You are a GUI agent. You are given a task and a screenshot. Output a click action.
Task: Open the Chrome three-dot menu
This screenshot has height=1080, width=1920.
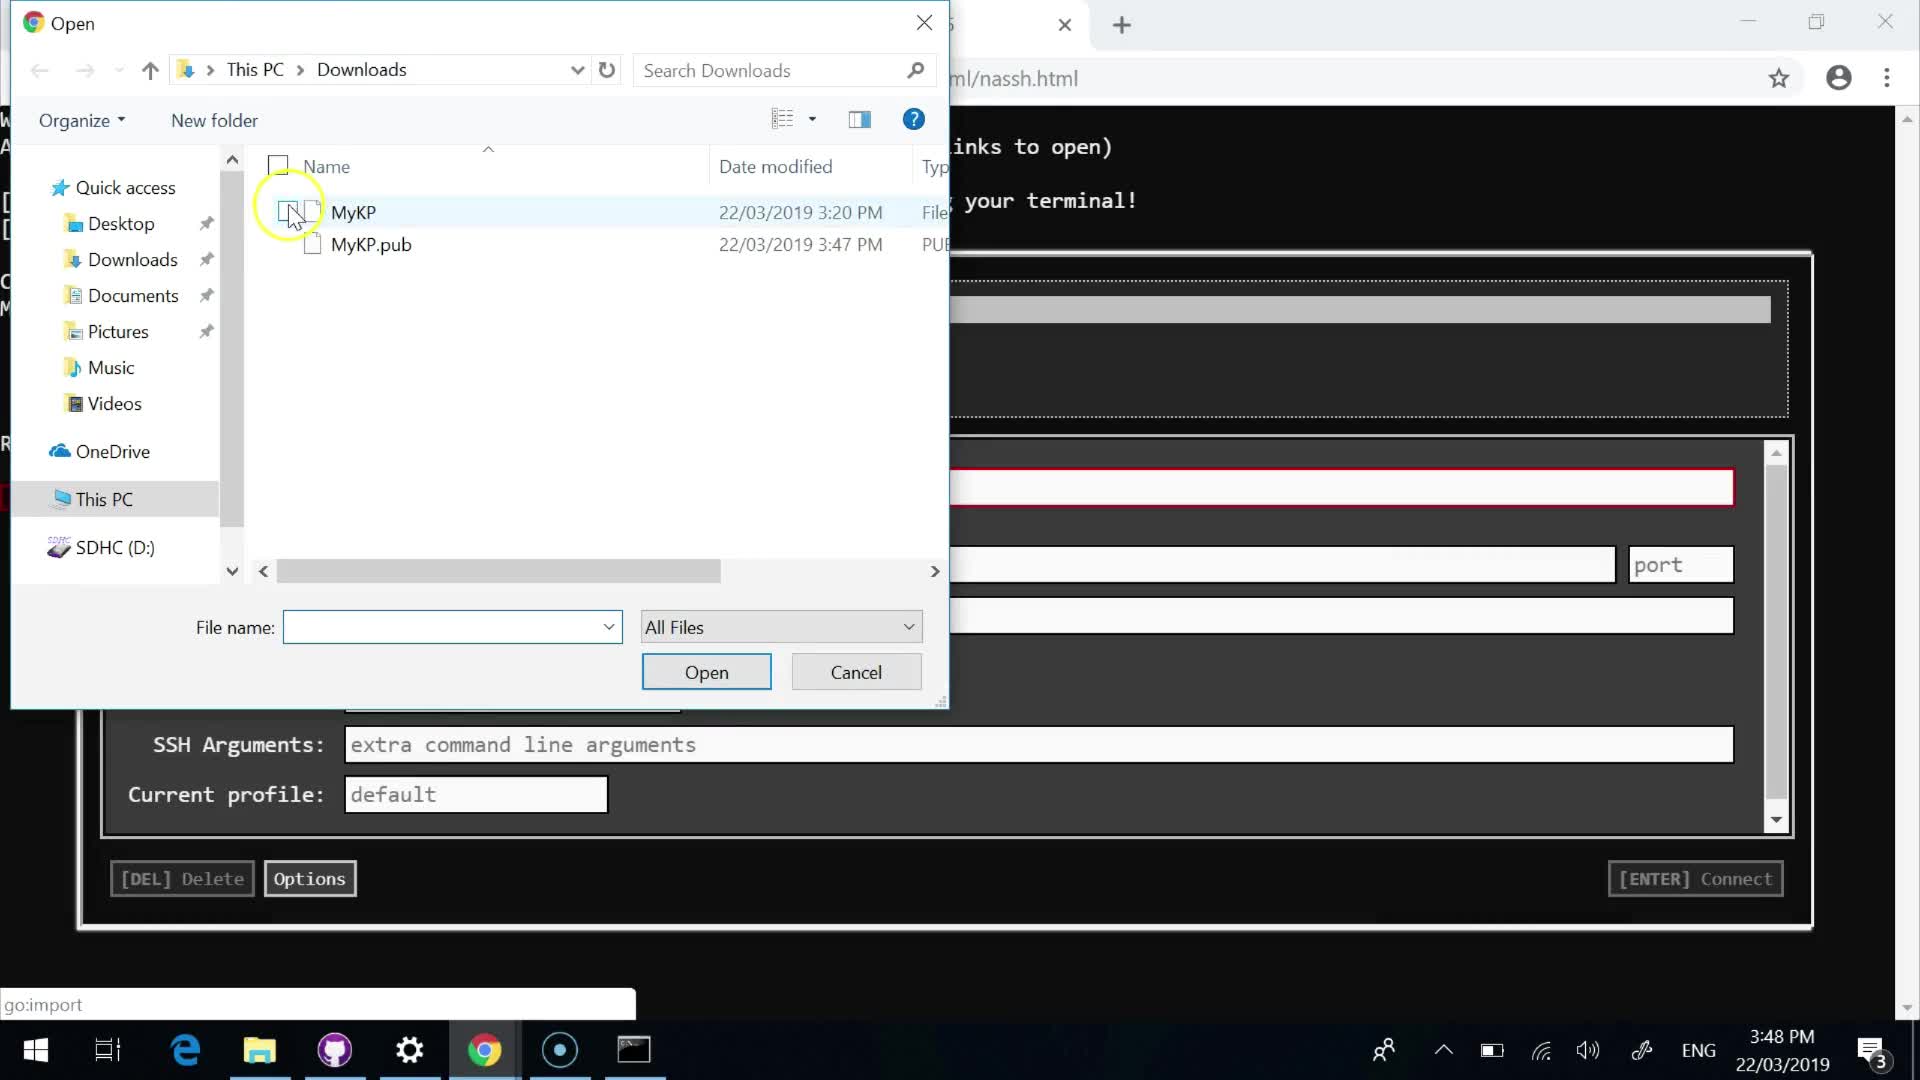tap(1887, 78)
